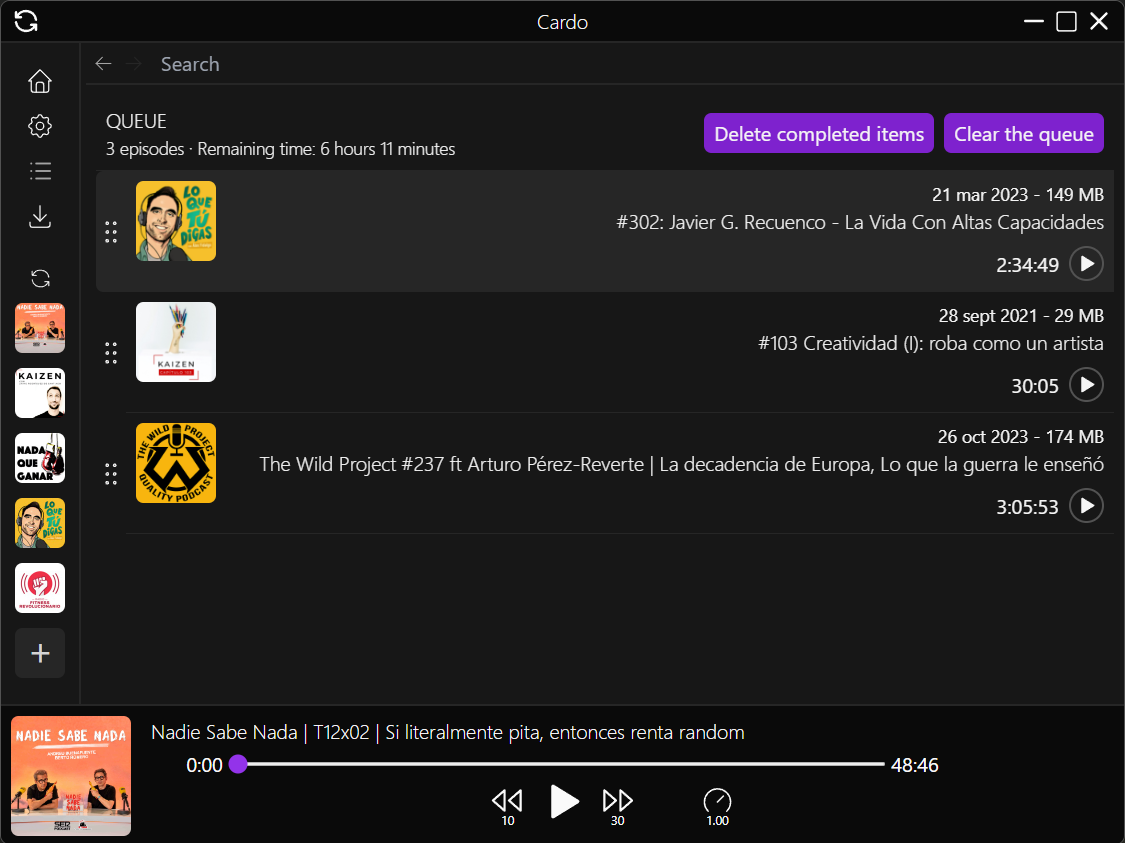1125x843 pixels.
Task: Open Kaizen episode cover in queue
Action: click(x=176, y=342)
